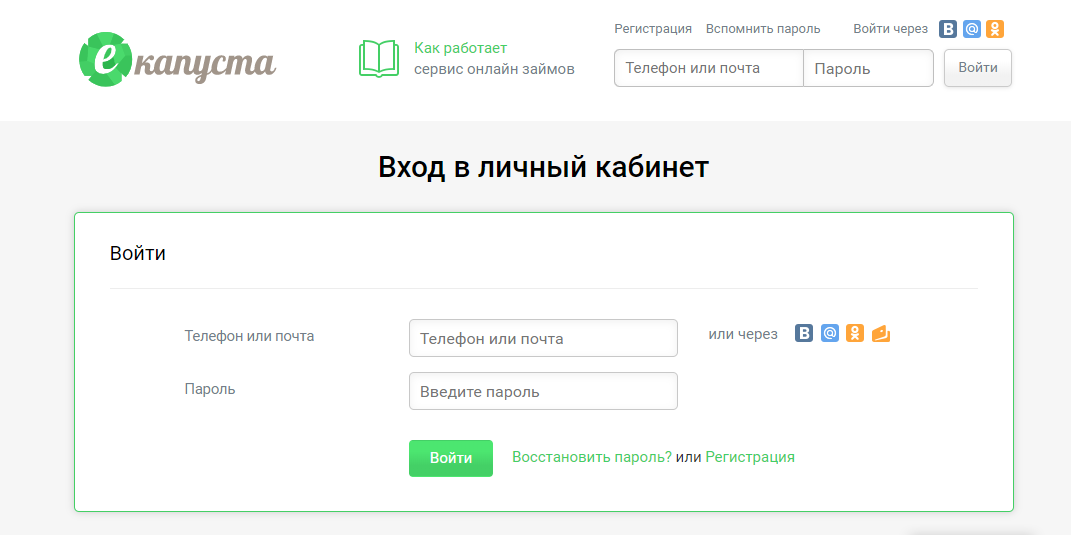Image resolution: width=1071 pixels, height=535 pixels.
Task: Focus header 'Пароль' field
Action: 868,68
